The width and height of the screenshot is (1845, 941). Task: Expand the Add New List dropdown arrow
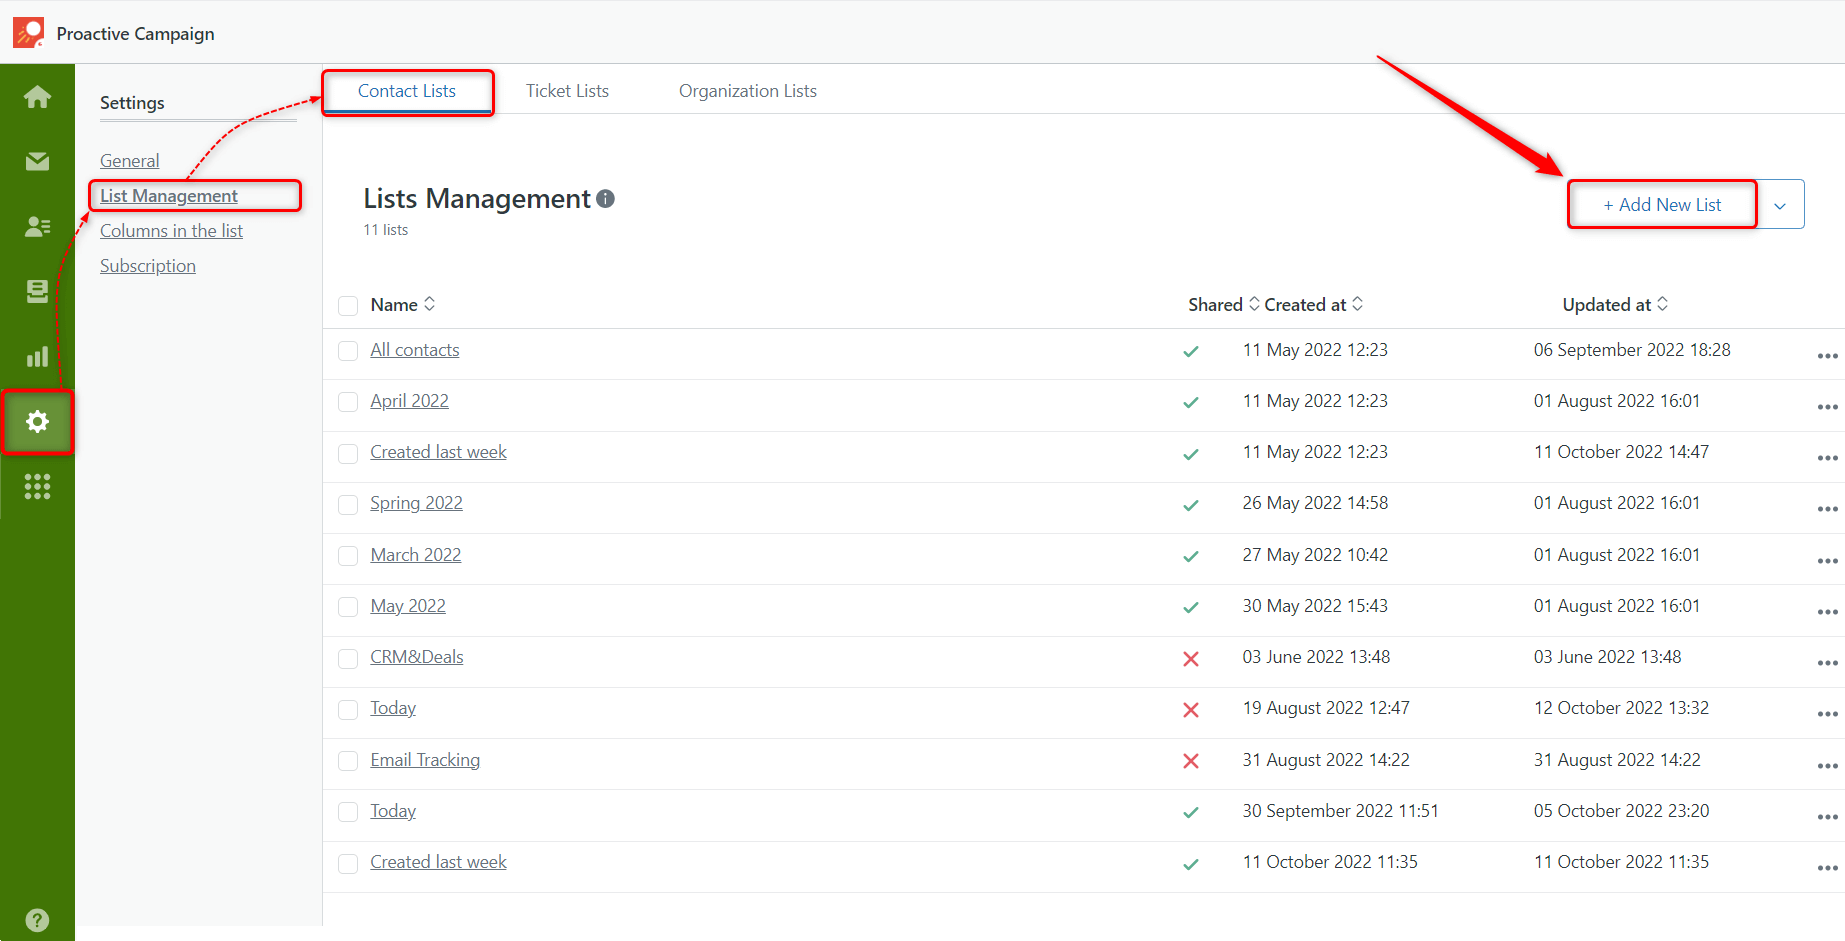pyautogui.click(x=1781, y=204)
